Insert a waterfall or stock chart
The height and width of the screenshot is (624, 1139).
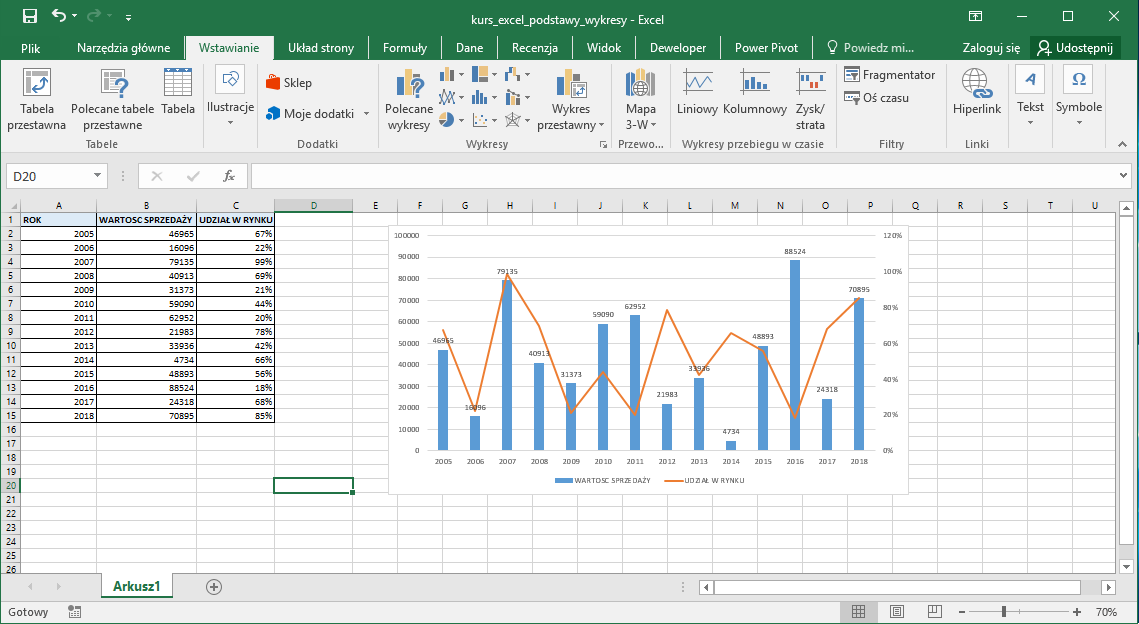coord(514,74)
